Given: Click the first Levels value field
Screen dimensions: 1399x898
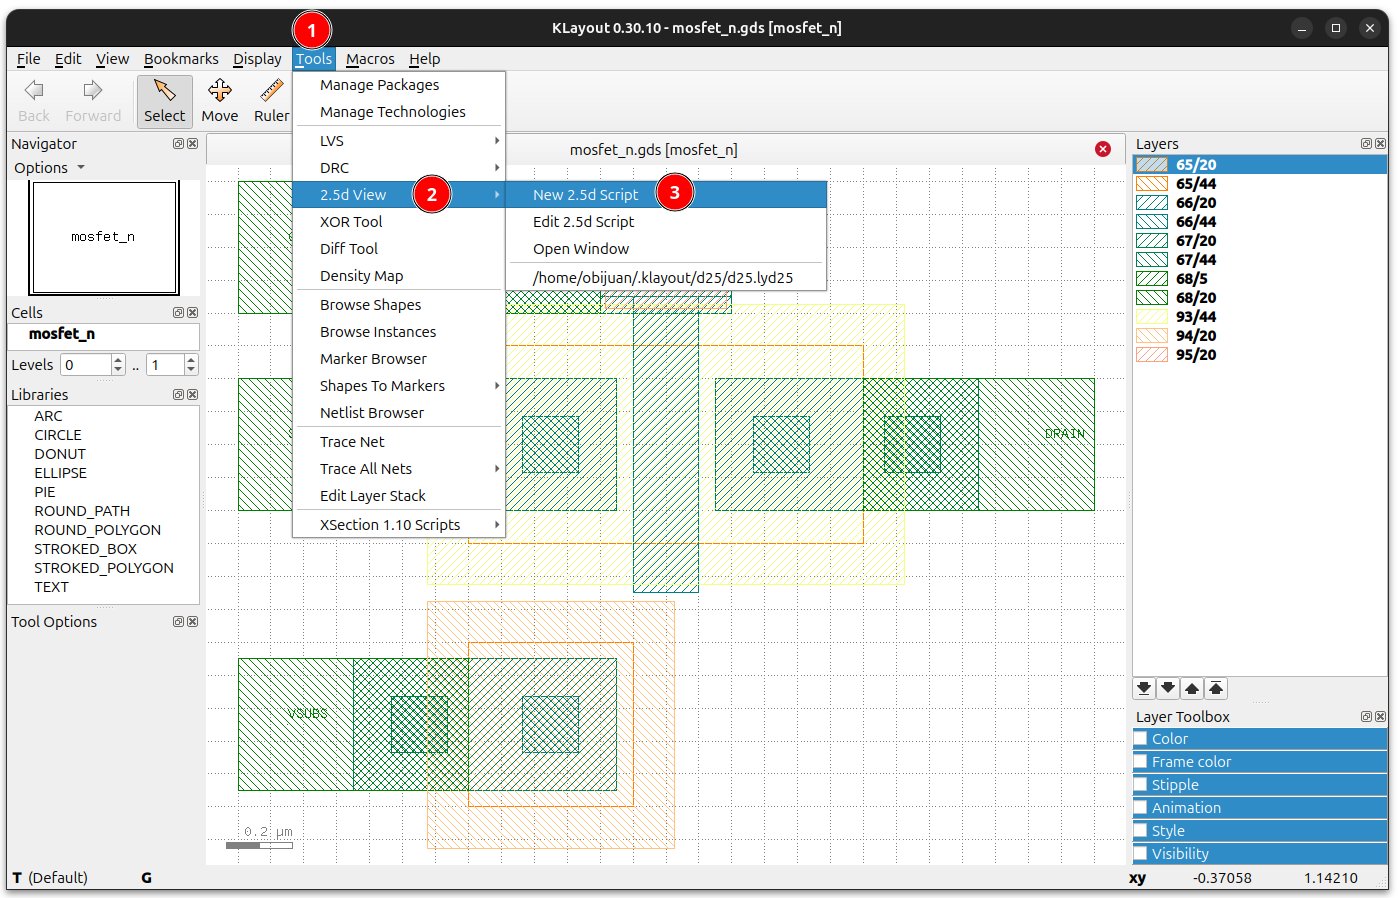Looking at the screenshot, I should click(86, 365).
